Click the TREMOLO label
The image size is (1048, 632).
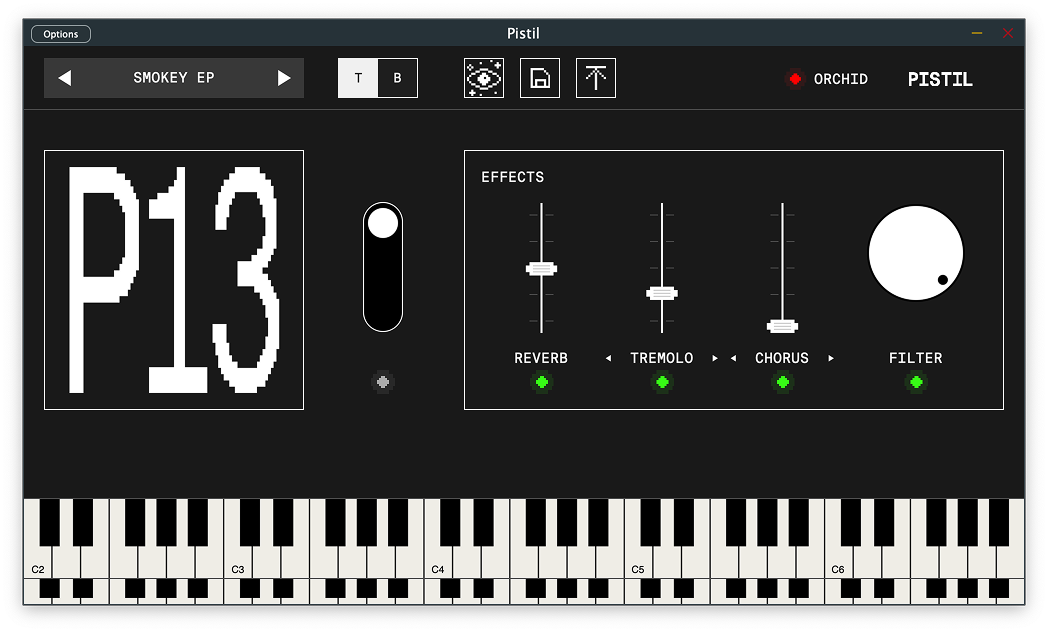click(662, 358)
